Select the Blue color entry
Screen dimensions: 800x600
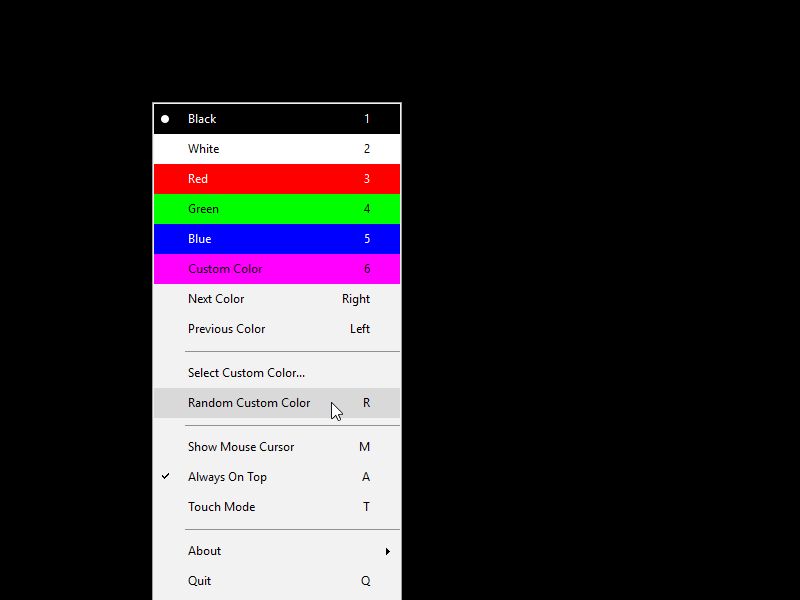click(x=277, y=239)
